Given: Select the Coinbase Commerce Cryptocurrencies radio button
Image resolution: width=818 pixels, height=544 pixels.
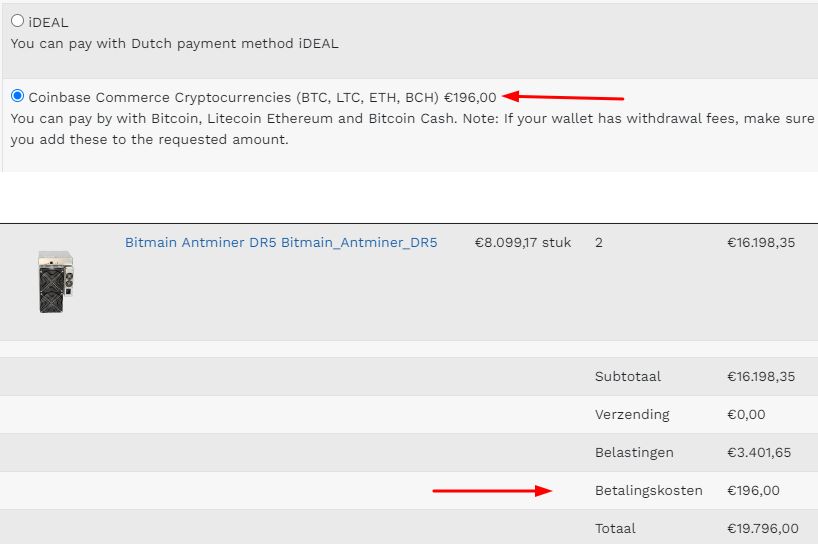Looking at the screenshot, I should (17, 96).
